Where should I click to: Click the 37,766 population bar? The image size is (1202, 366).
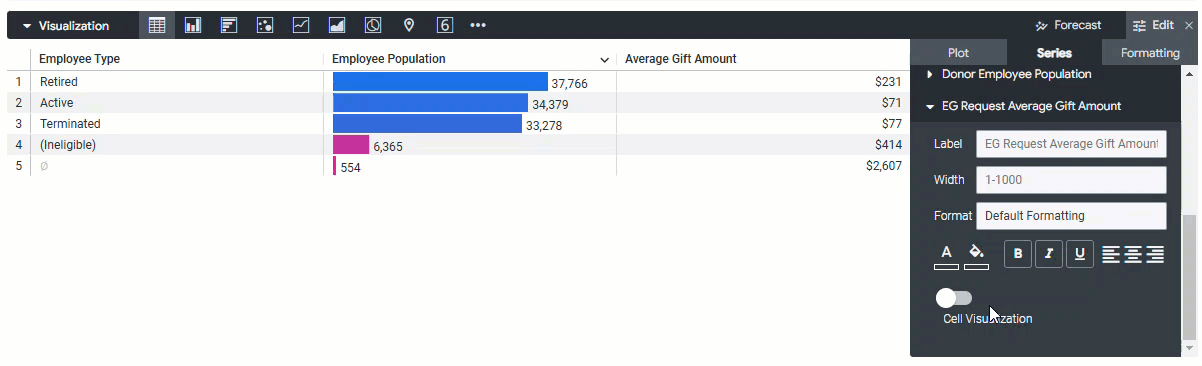440,82
